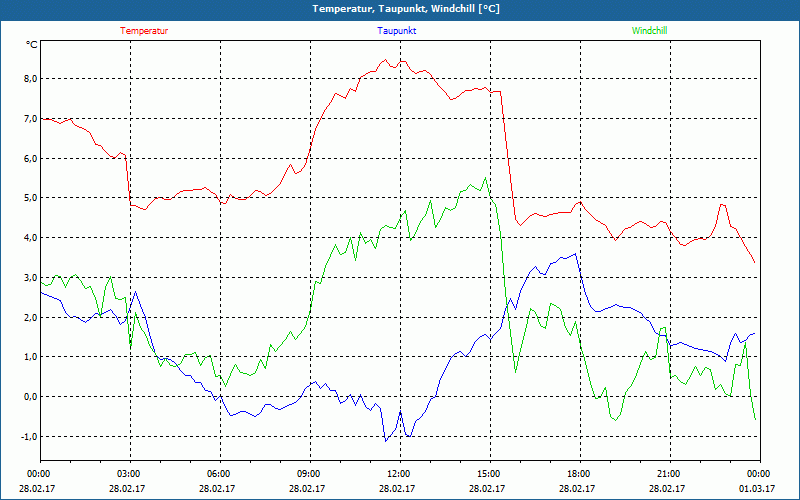Click the 28.02.17 date under 12:00
800x500 pixels.
coord(397,488)
